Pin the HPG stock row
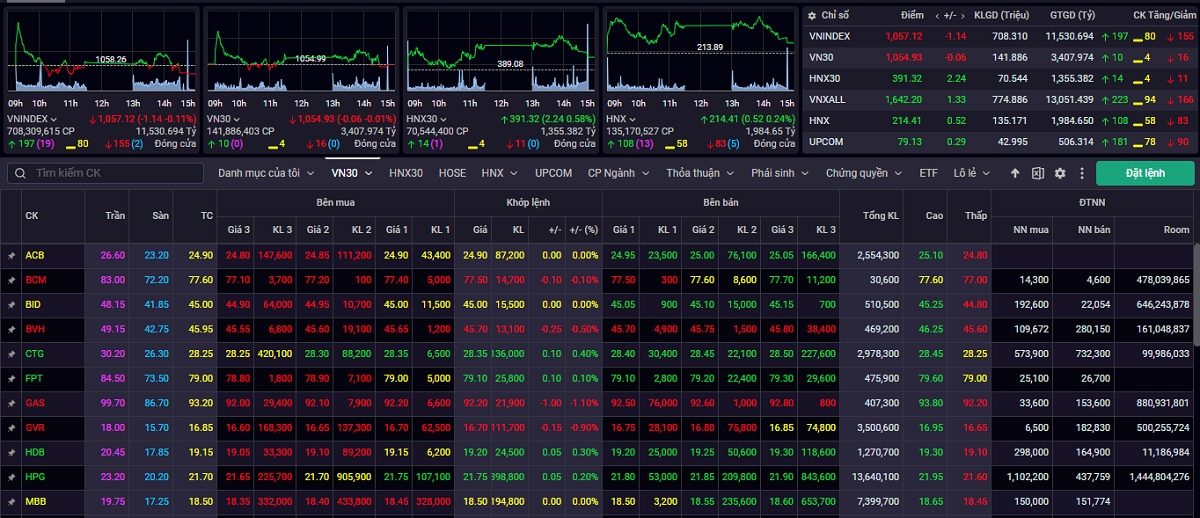This screenshot has width=1200, height=518. (x=11, y=476)
